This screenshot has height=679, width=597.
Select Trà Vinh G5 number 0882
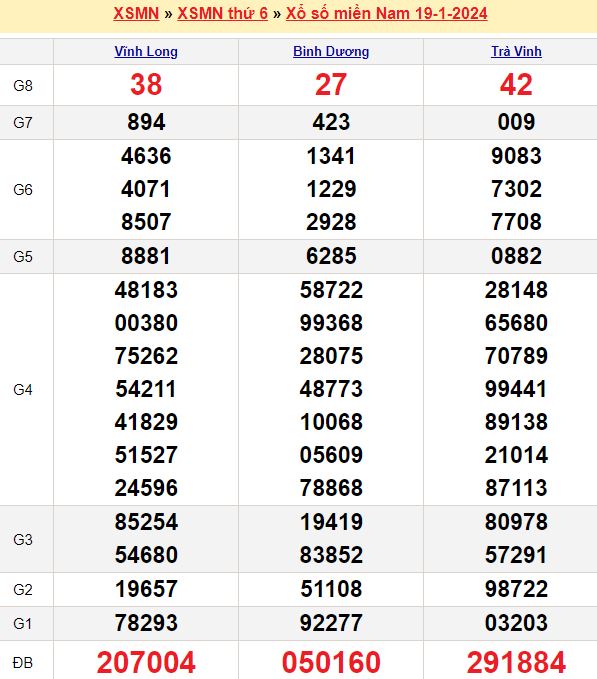[516, 256]
